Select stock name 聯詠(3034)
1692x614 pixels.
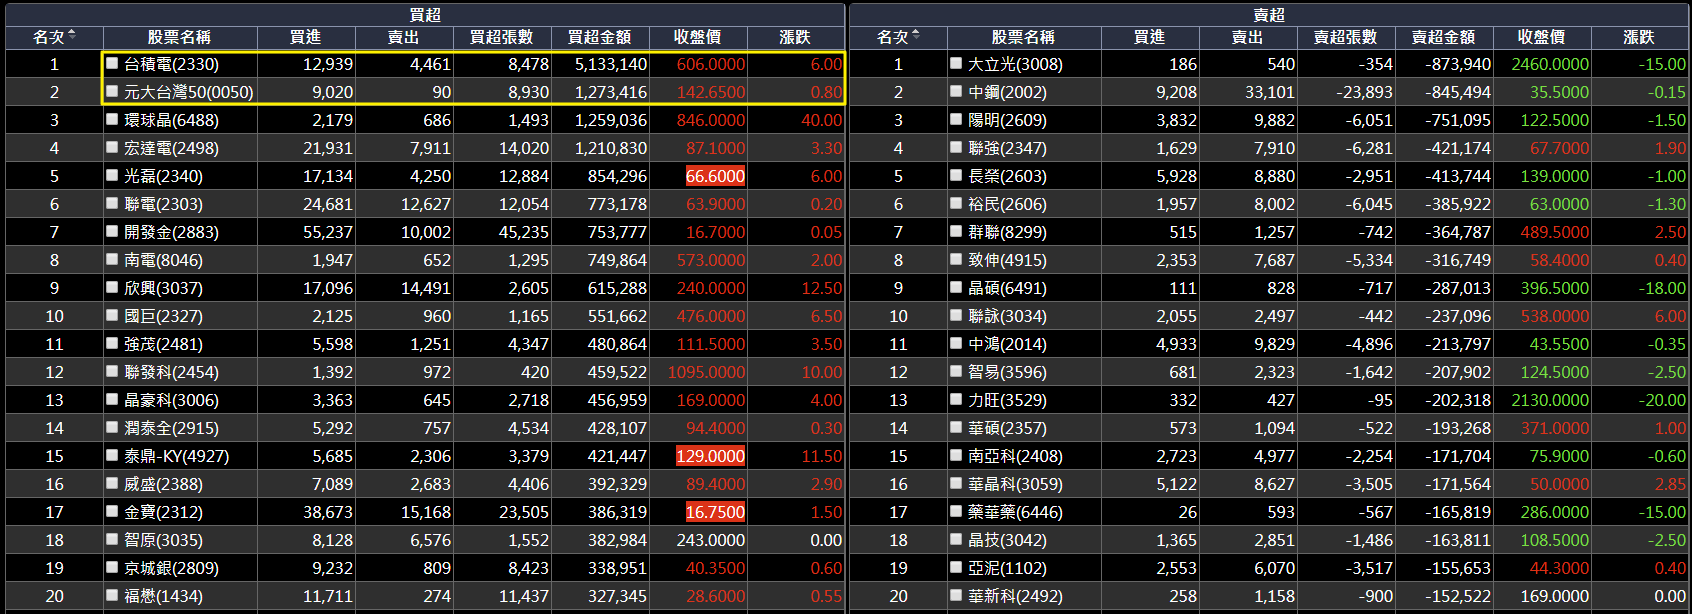click(x=1007, y=316)
